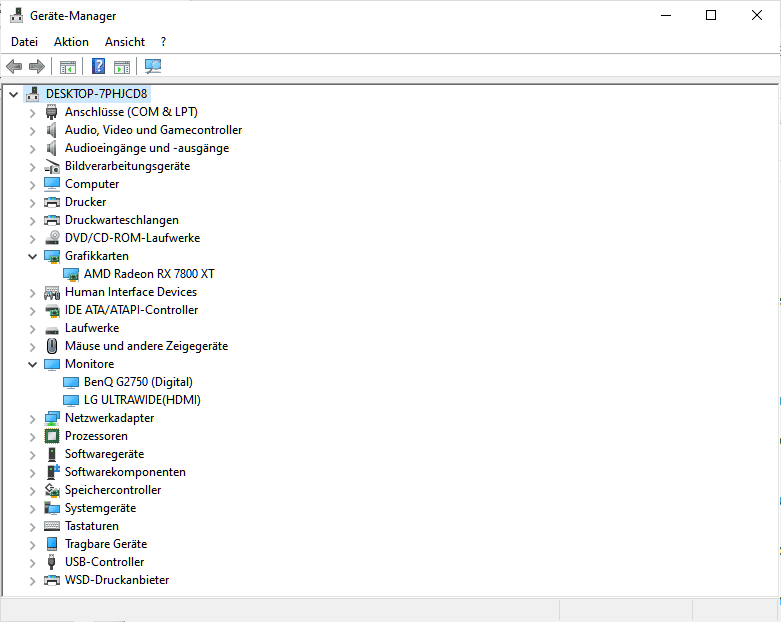Screen dimensions: 781x622
Task: Click the Mäuse und andere Zeigegeräte mouse icon
Action: pyautogui.click(x=51, y=346)
